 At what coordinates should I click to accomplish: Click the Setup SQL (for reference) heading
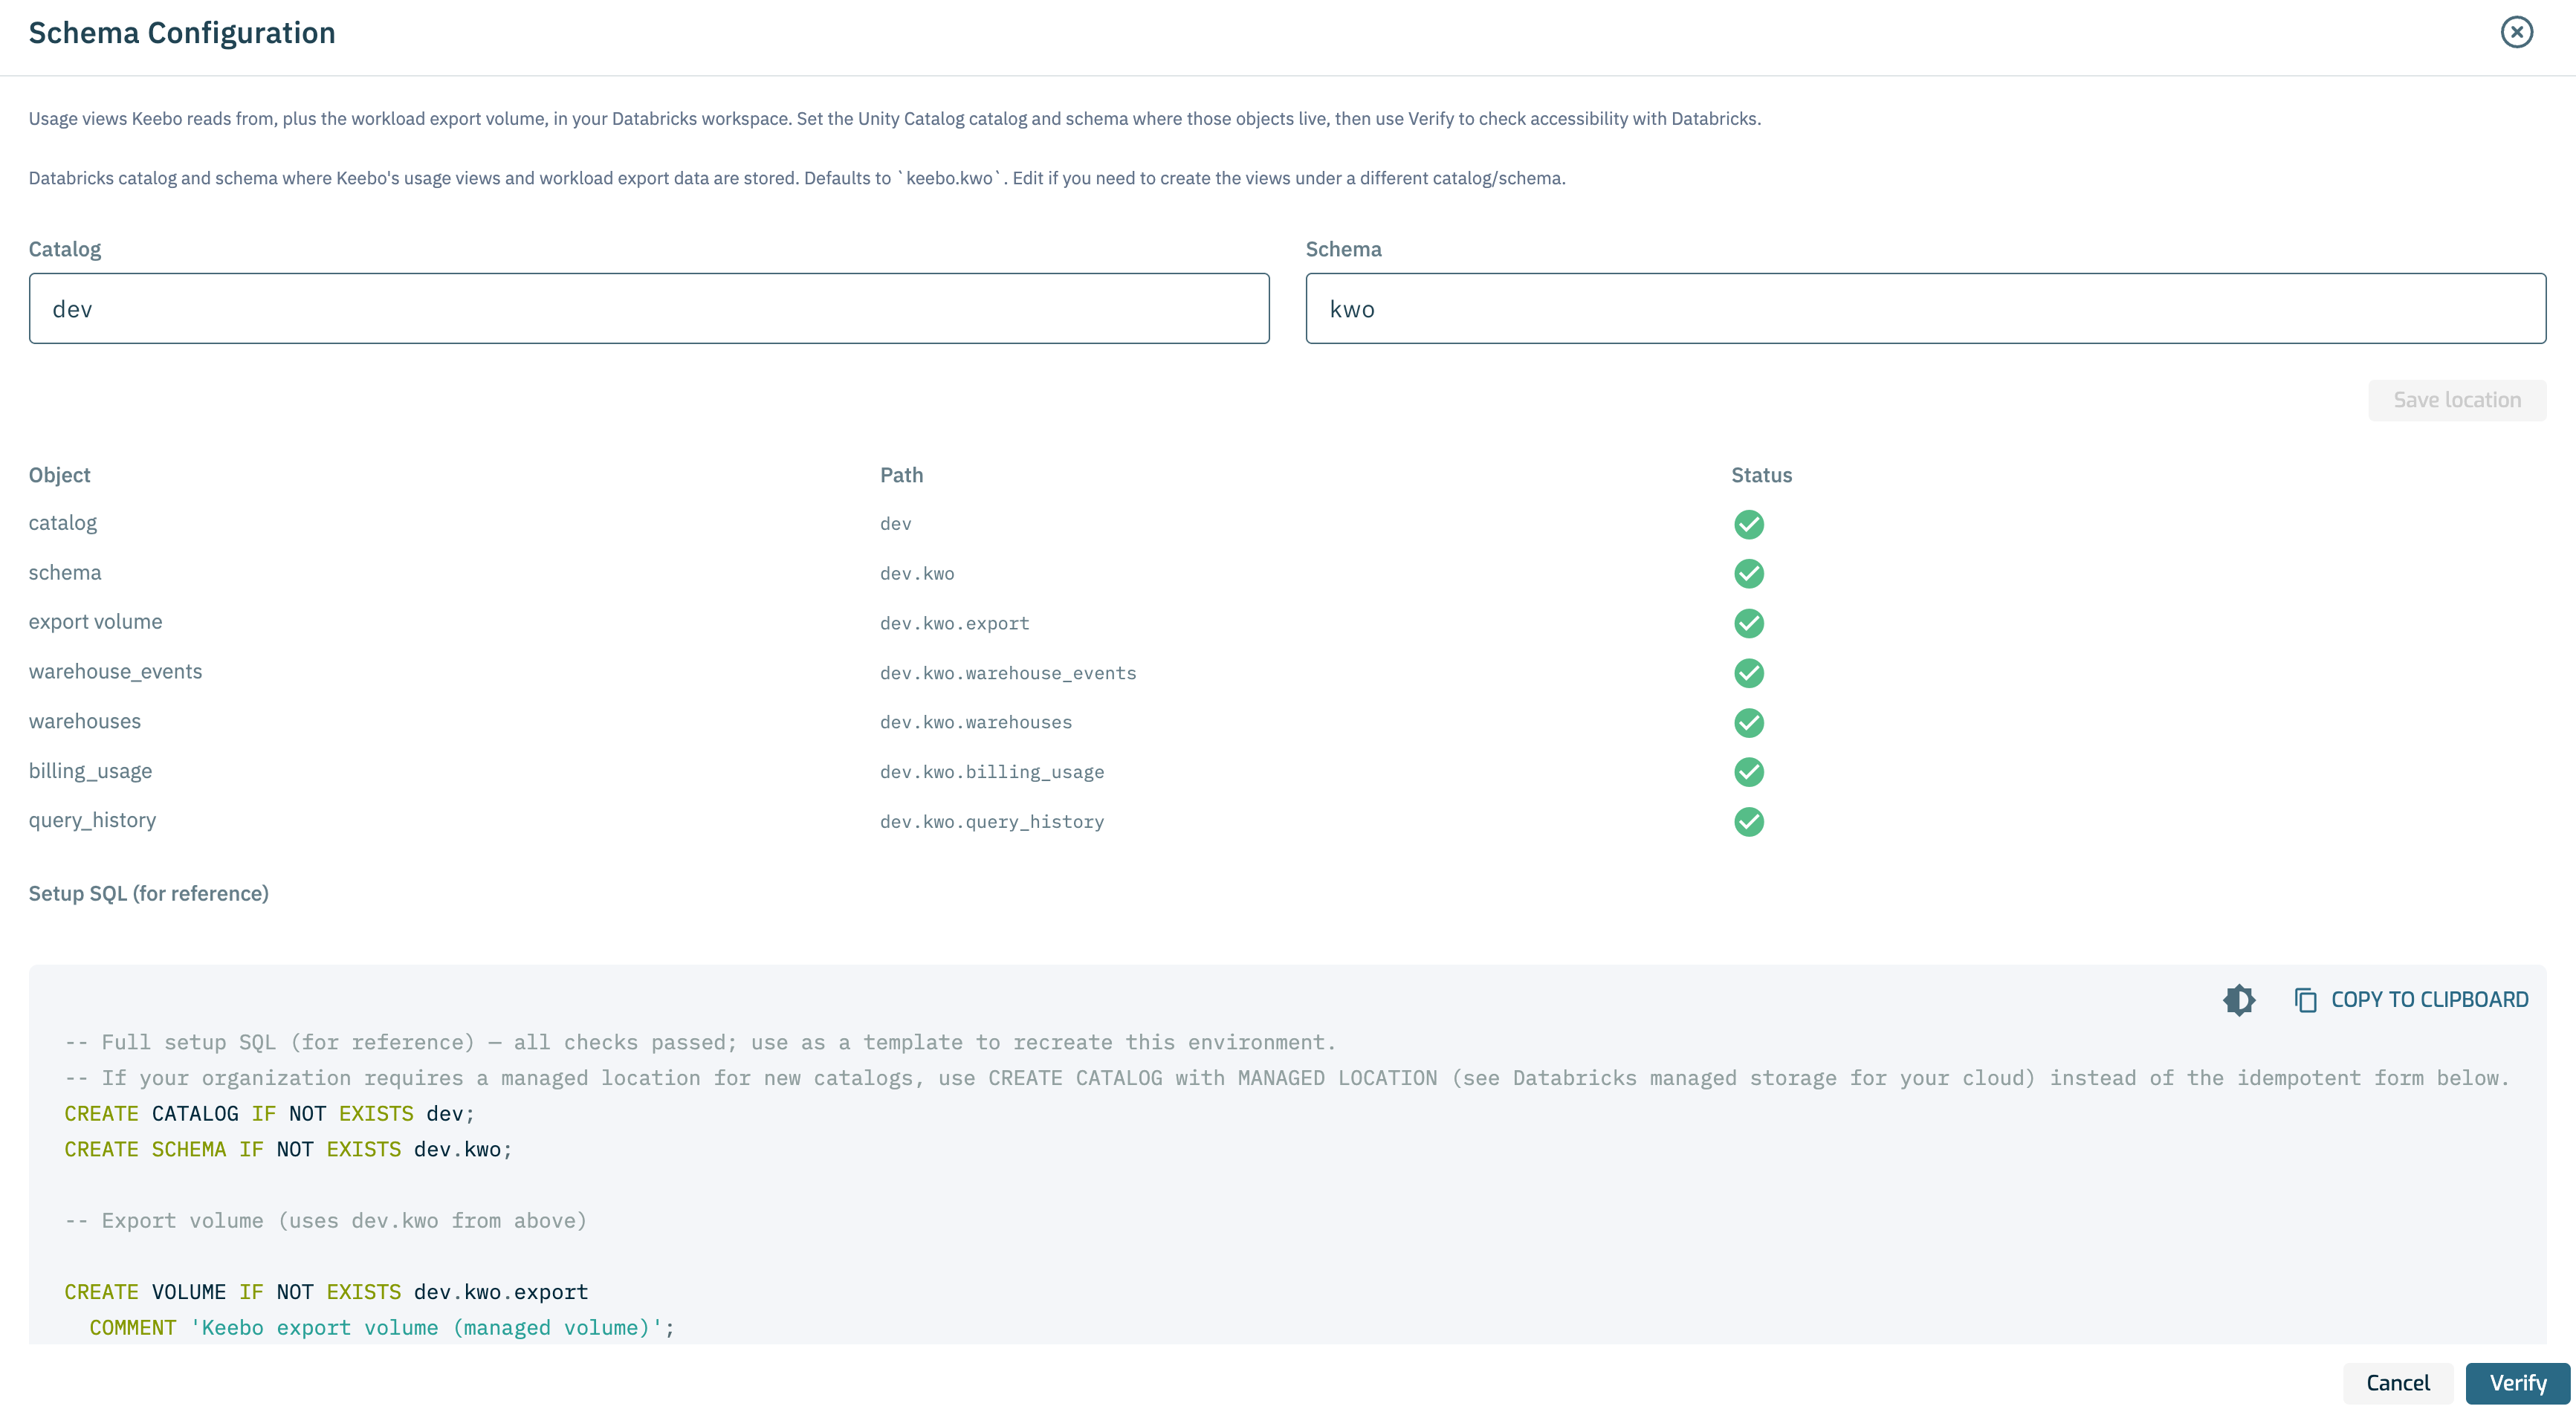[x=148, y=893]
